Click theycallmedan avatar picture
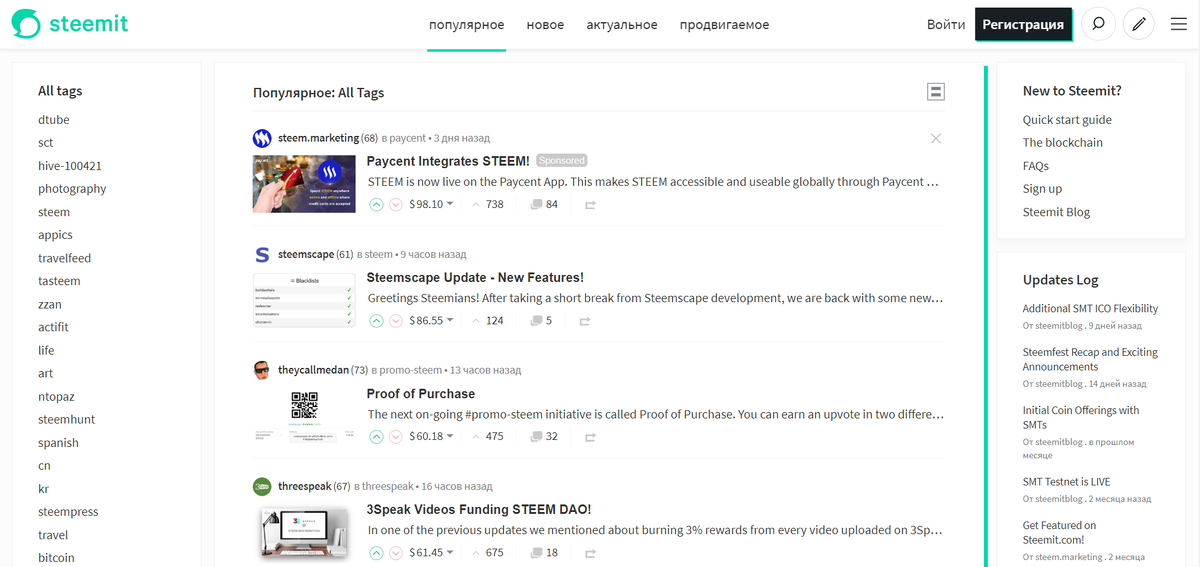The height and width of the screenshot is (567, 1200). coord(262,370)
